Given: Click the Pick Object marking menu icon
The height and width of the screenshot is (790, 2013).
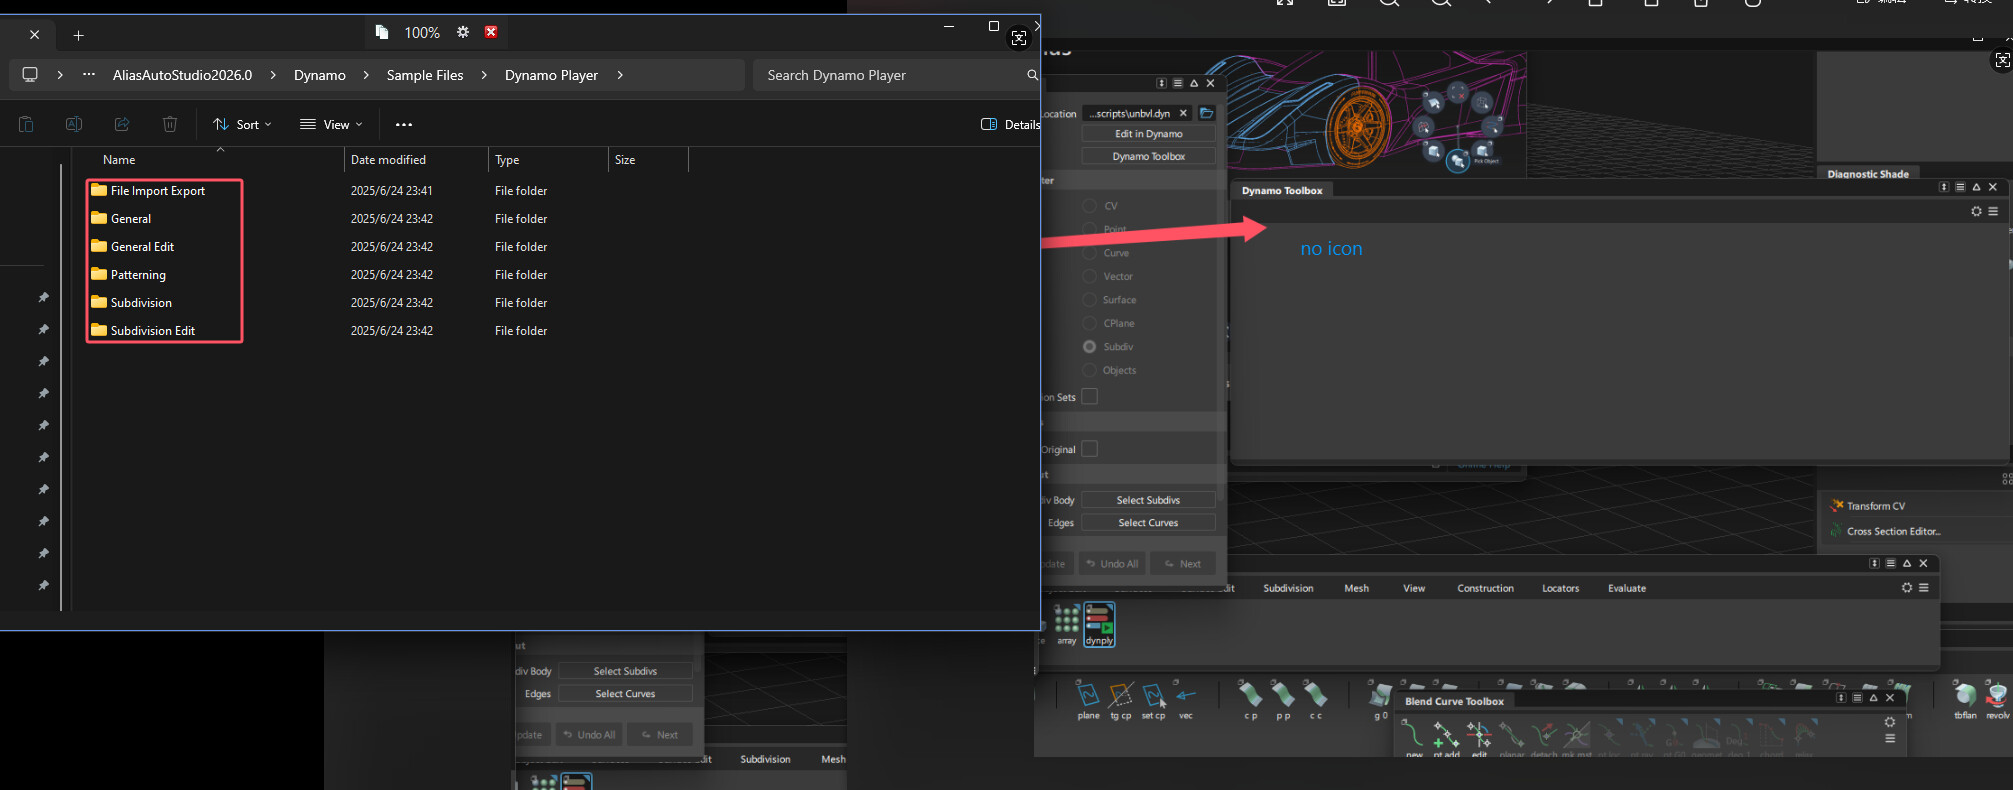Looking at the screenshot, I should click(1482, 152).
